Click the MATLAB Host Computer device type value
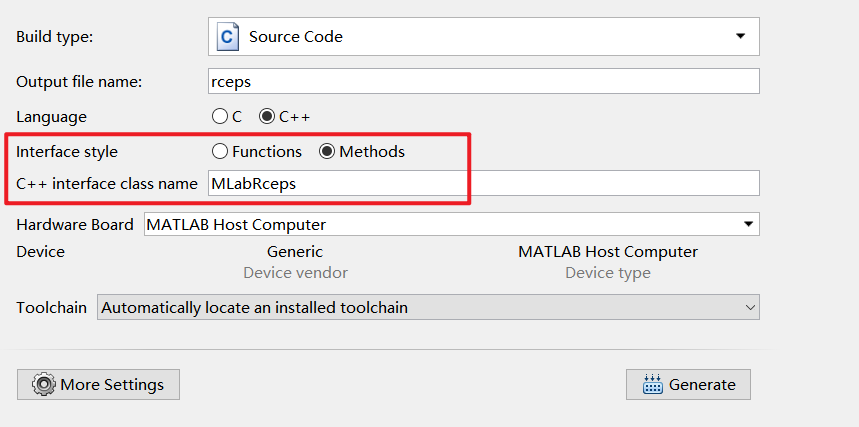The height and width of the screenshot is (427, 859). (607, 252)
